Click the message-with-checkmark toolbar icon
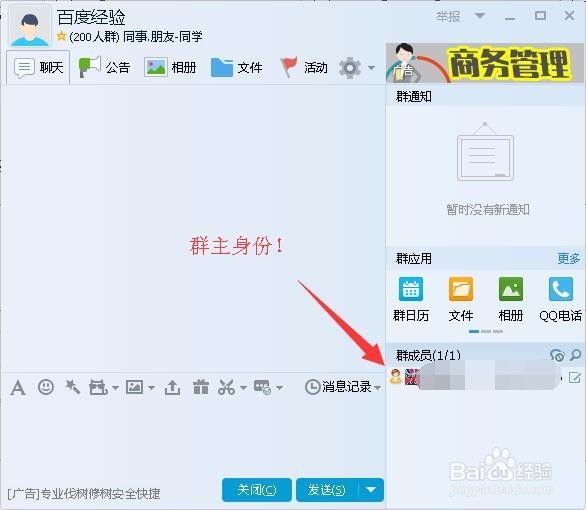Viewport: 586px width, 510px height. pos(262,387)
